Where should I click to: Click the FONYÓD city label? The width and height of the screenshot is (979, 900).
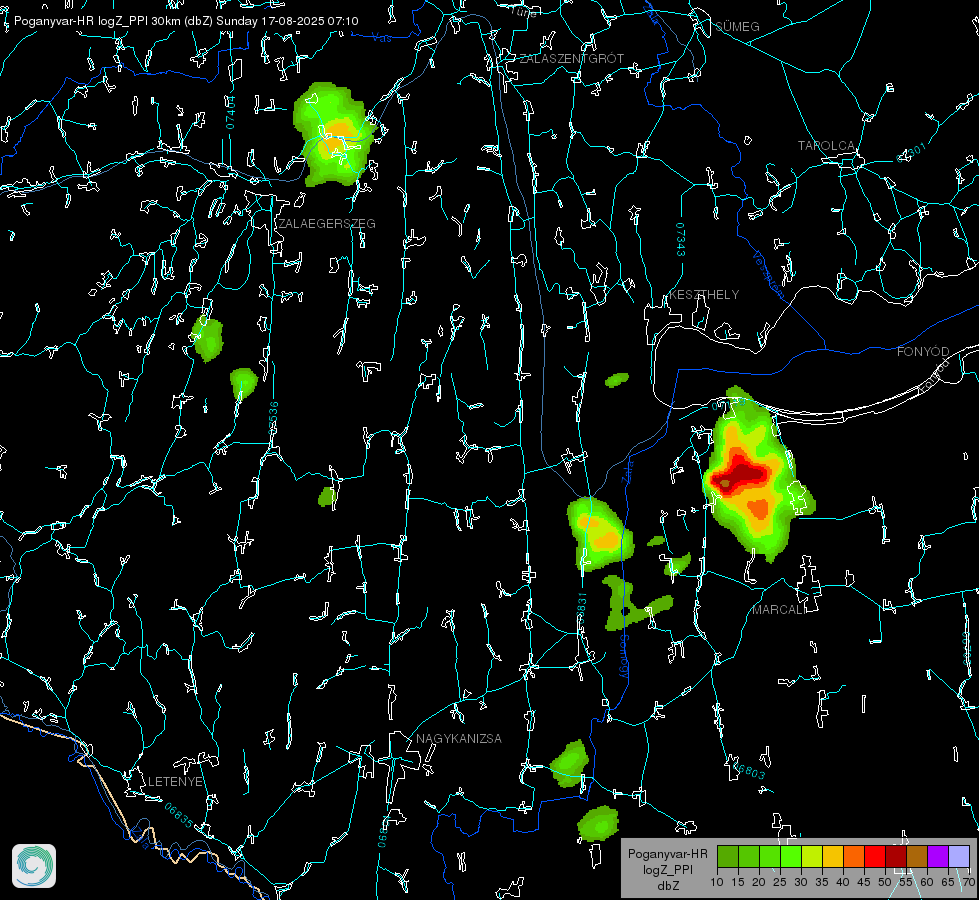(x=923, y=352)
